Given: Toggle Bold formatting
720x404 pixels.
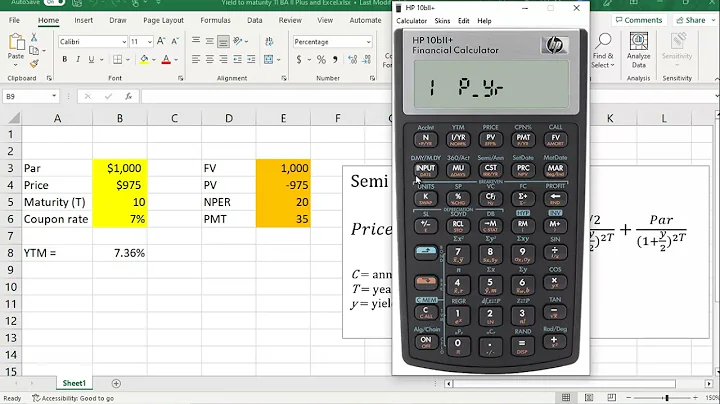Looking at the screenshot, I should click(x=65, y=59).
